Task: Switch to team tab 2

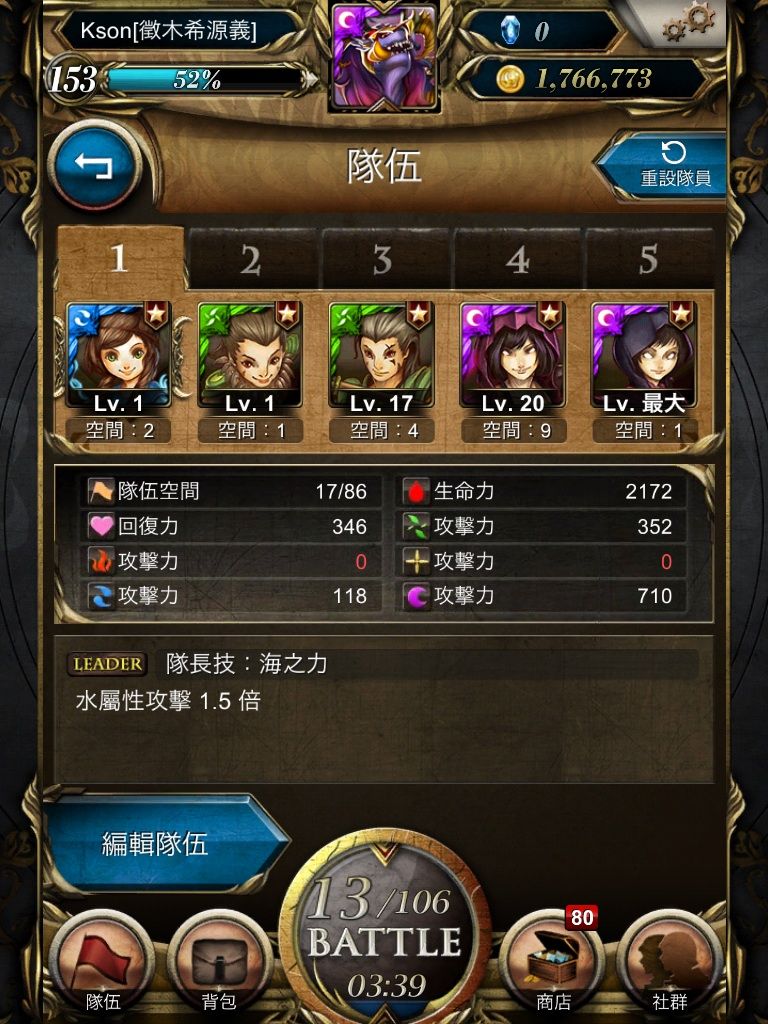Action: coord(251,260)
